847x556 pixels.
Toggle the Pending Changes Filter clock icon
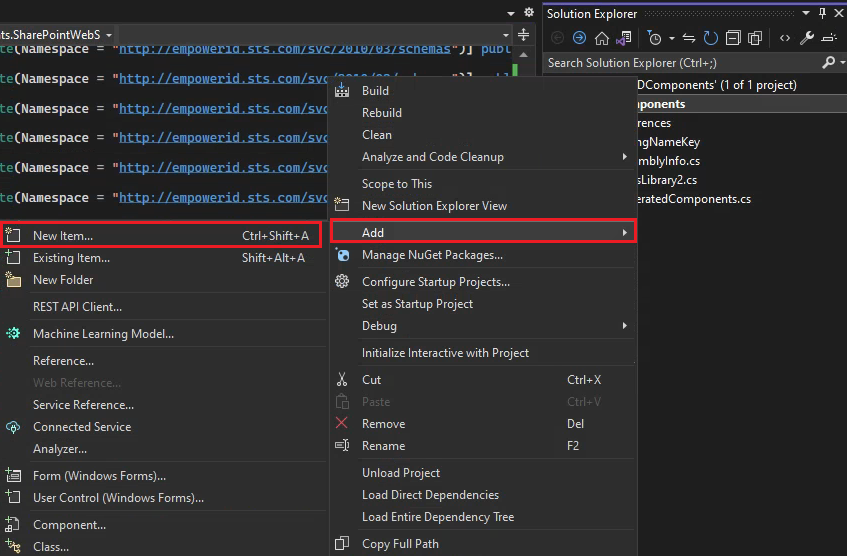pyautogui.click(x=654, y=38)
